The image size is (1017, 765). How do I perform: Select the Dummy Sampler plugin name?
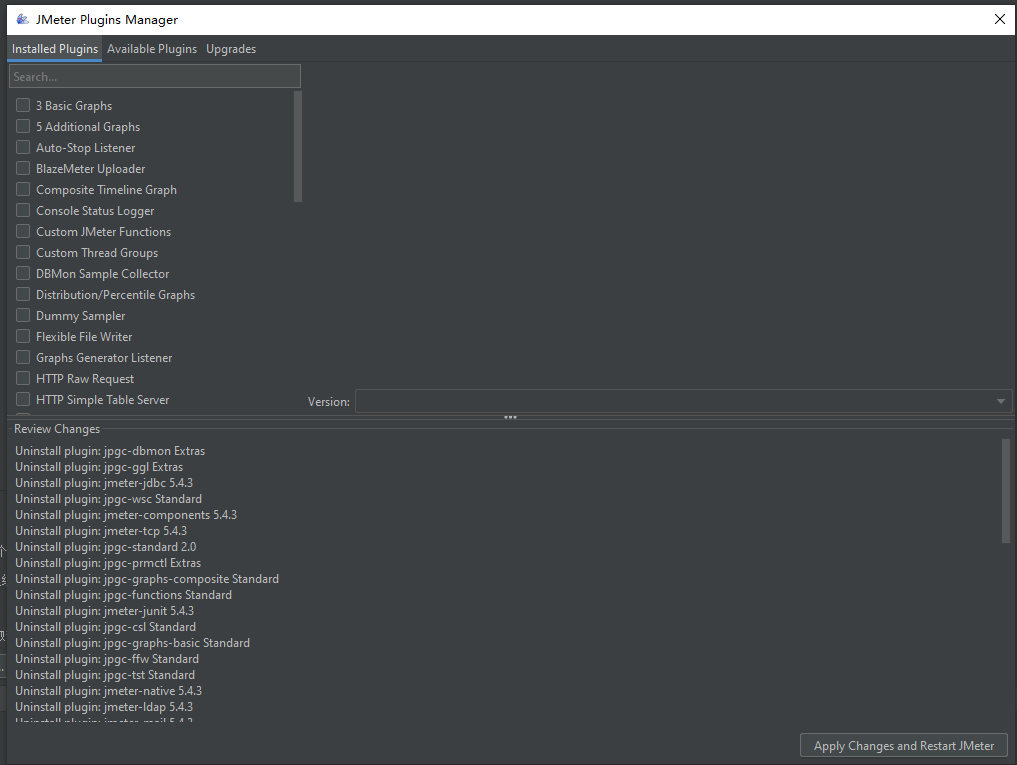click(x=80, y=316)
